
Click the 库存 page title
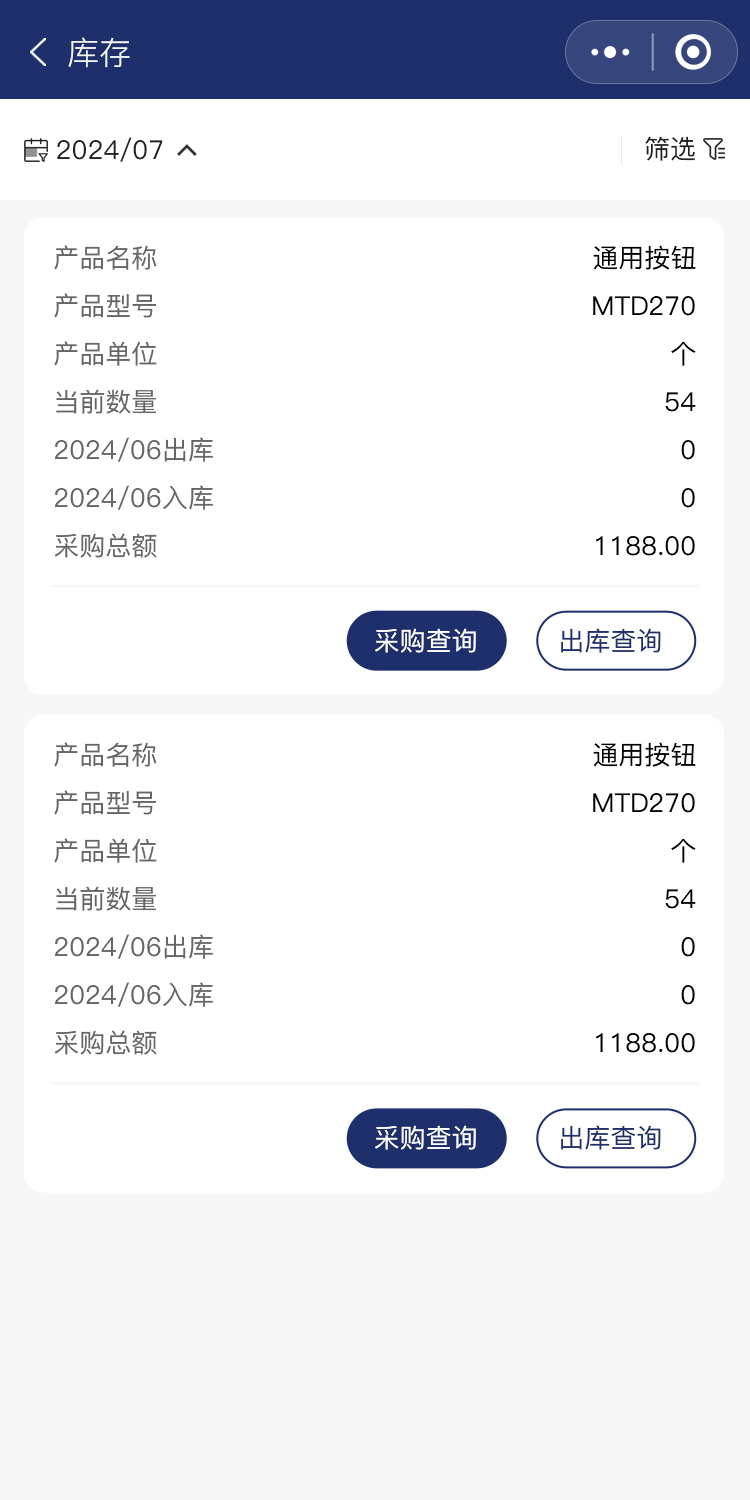coord(99,53)
